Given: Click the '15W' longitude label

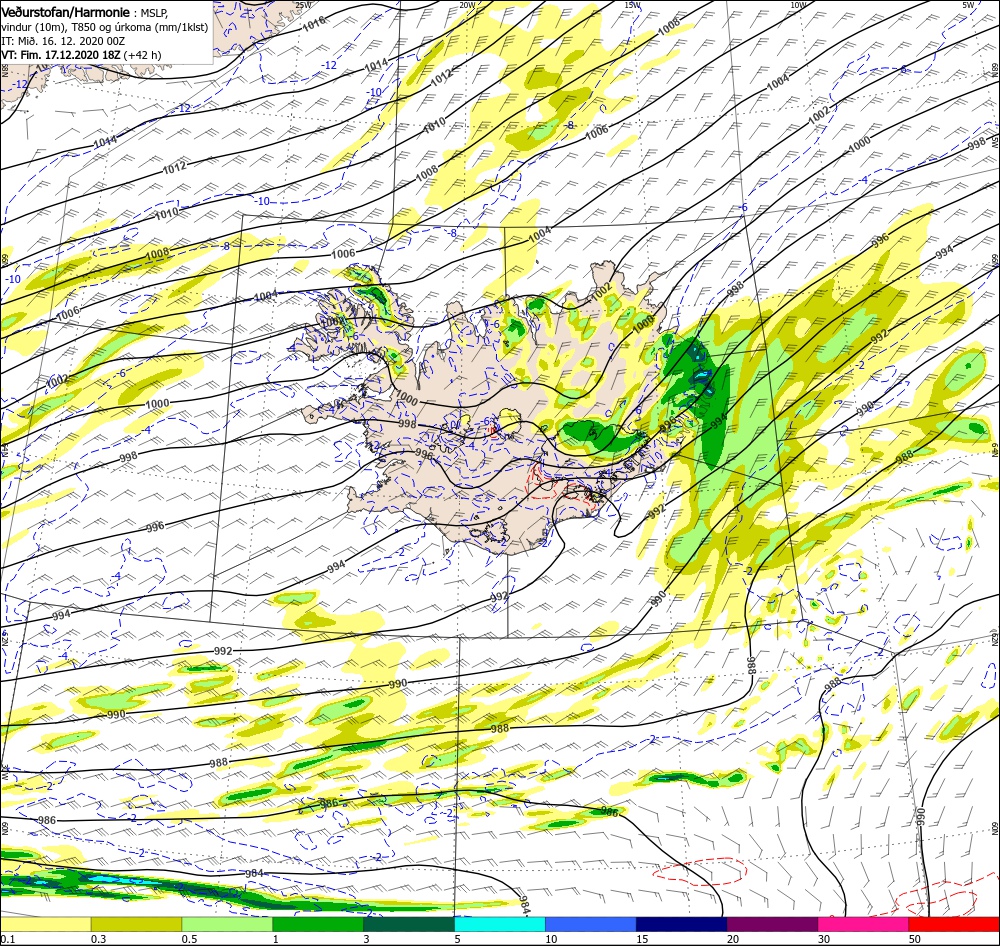Looking at the screenshot, I should coord(633,5).
